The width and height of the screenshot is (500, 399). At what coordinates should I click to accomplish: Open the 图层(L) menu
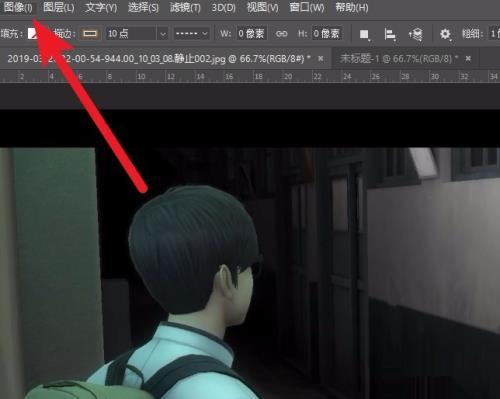pos(59,7)
